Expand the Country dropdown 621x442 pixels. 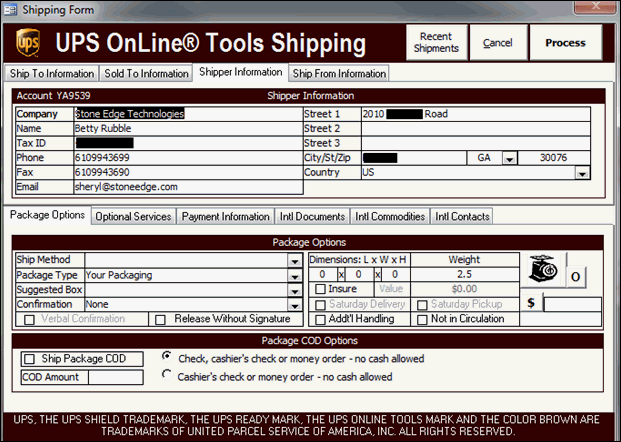[x=582, y=173]
